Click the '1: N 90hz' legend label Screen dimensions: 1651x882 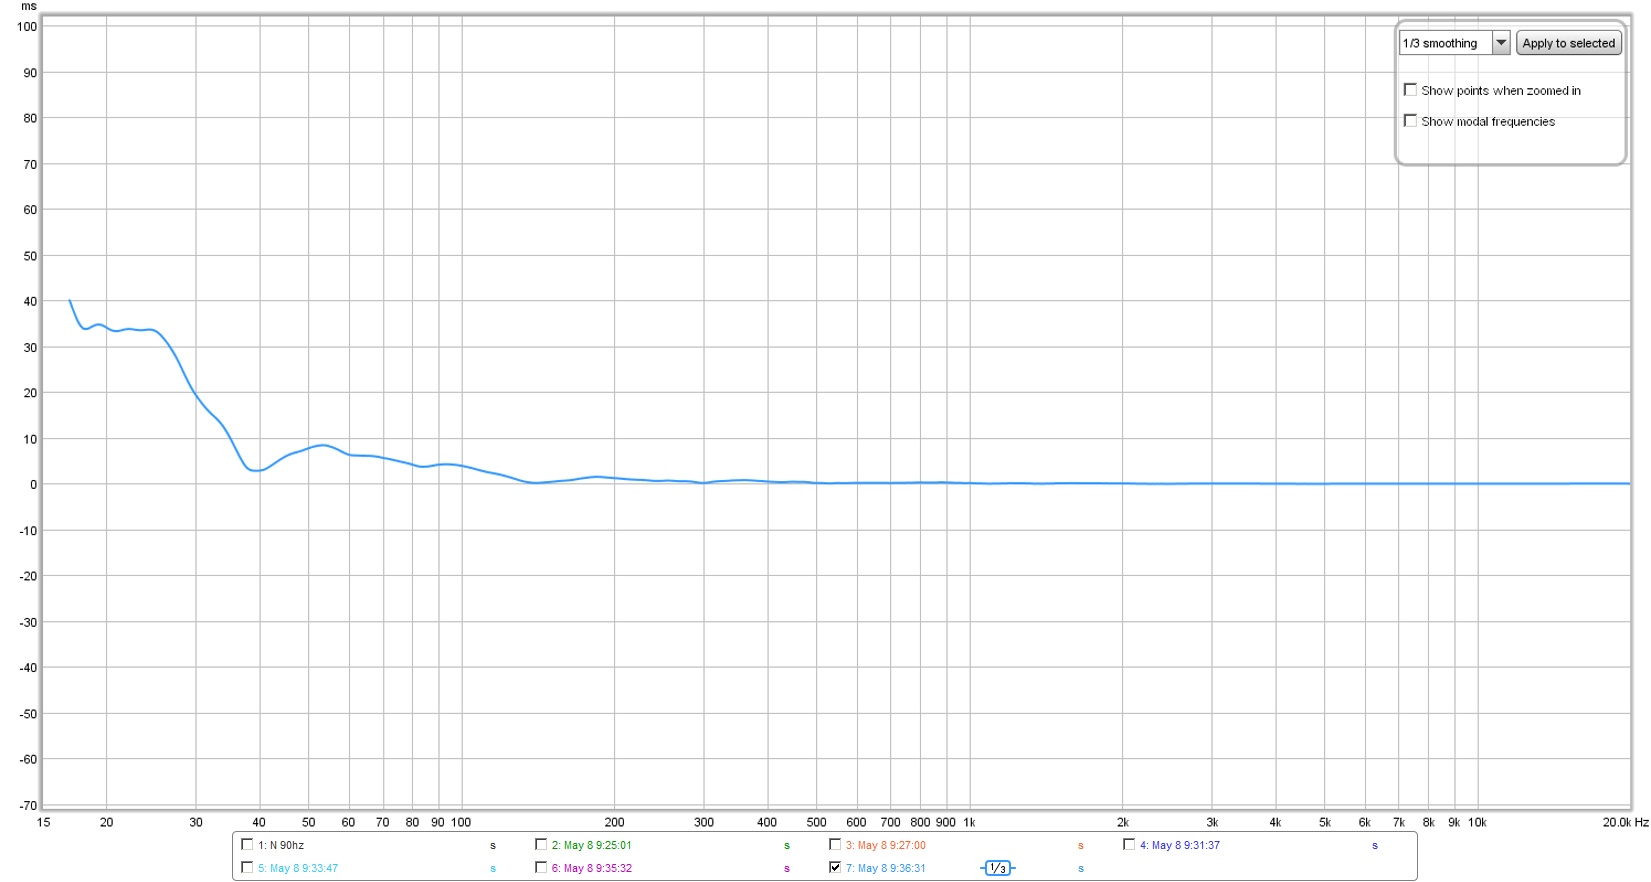[x=281, y=845]
